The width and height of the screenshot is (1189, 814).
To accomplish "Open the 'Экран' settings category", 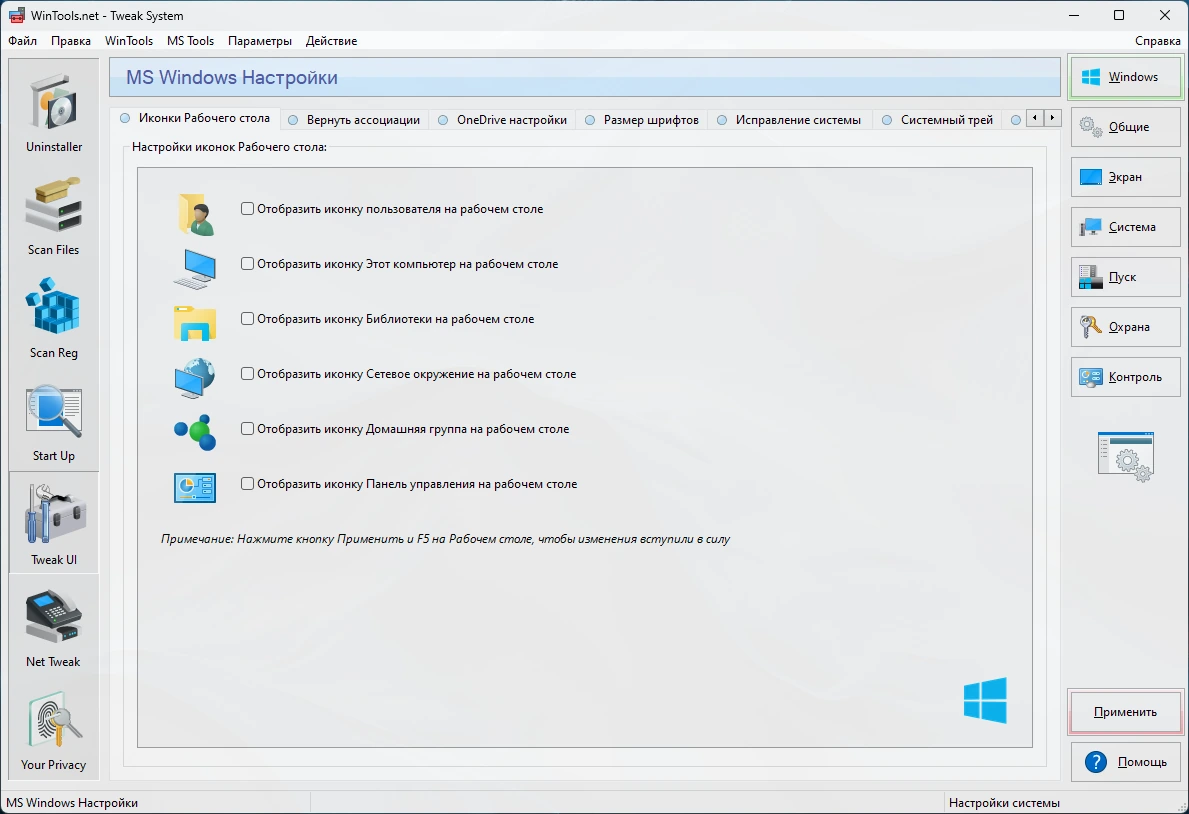I will pyautogui.click(x=1125, y=177).
